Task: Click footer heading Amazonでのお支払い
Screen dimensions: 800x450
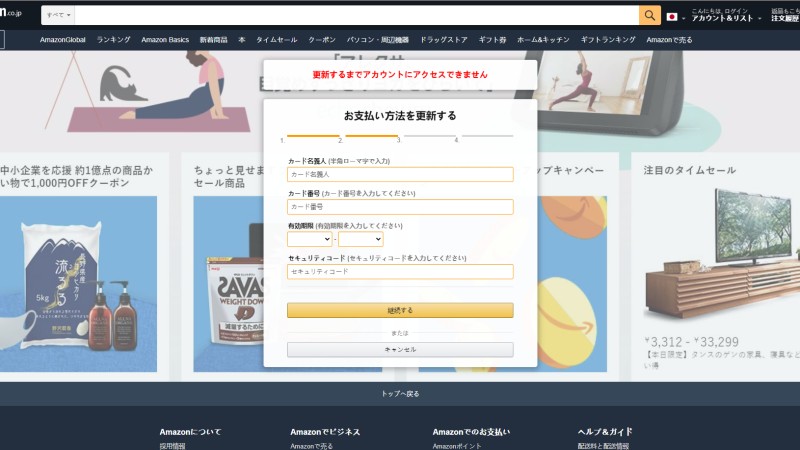Action: (471, 432)
